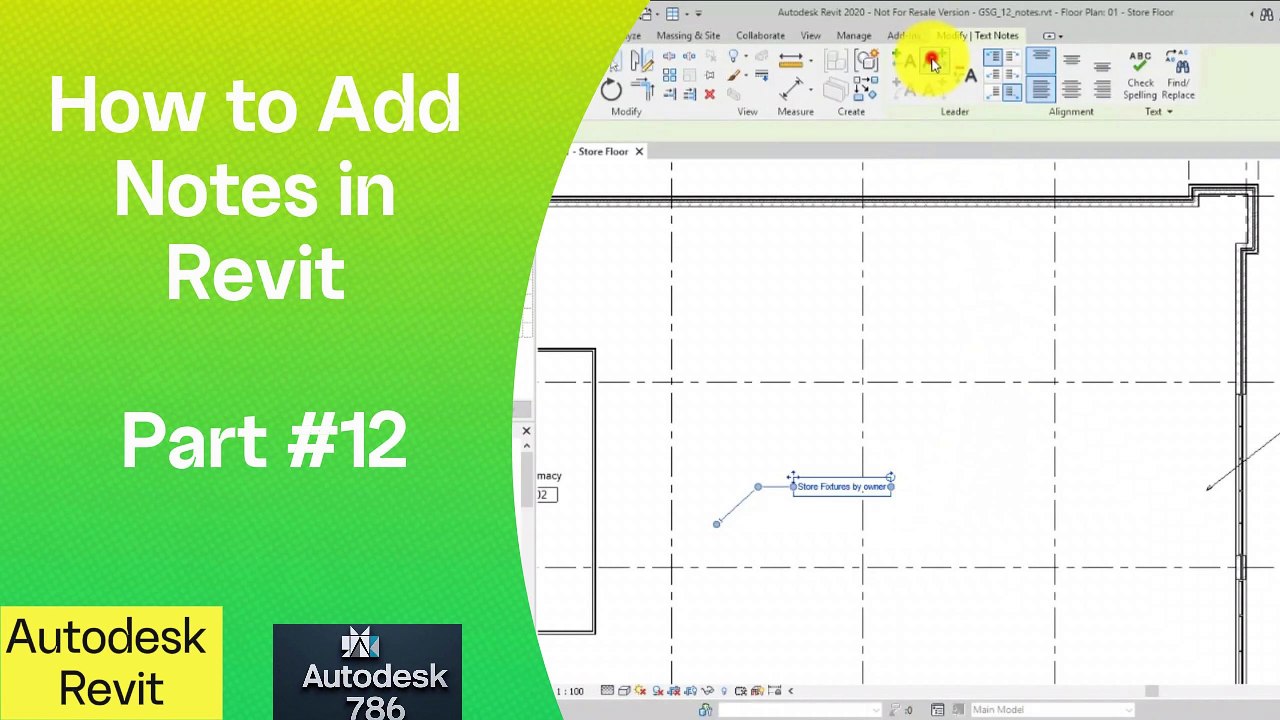Click the Trim/Extend tool beside Rotate
The image size is (1280, 720).
click(x=642, y=90)
